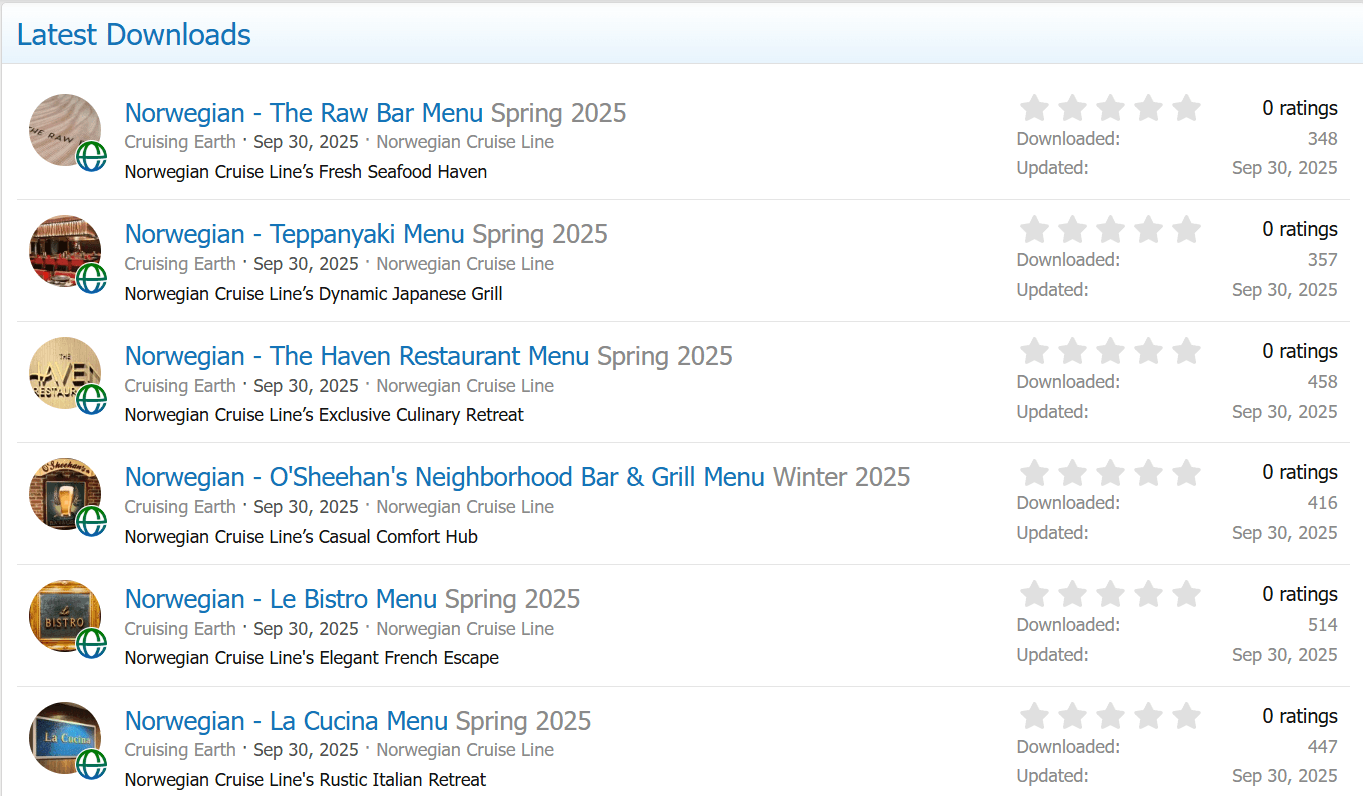Click the 0 ratings text for La Cucina Menu

click(1300, 716)
